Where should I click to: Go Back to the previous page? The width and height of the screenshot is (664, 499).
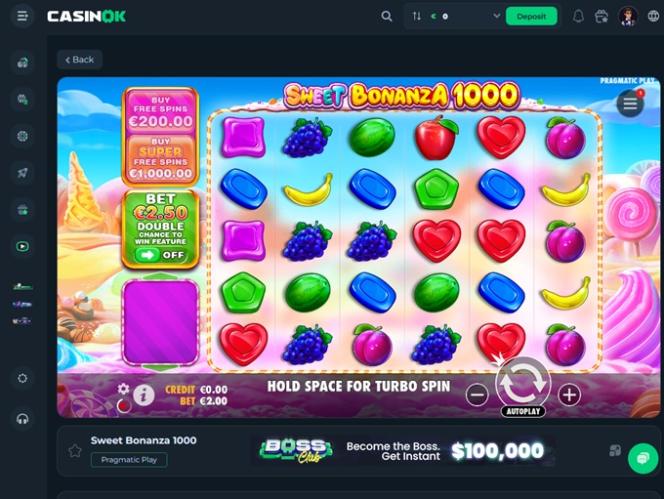(80, 60)
